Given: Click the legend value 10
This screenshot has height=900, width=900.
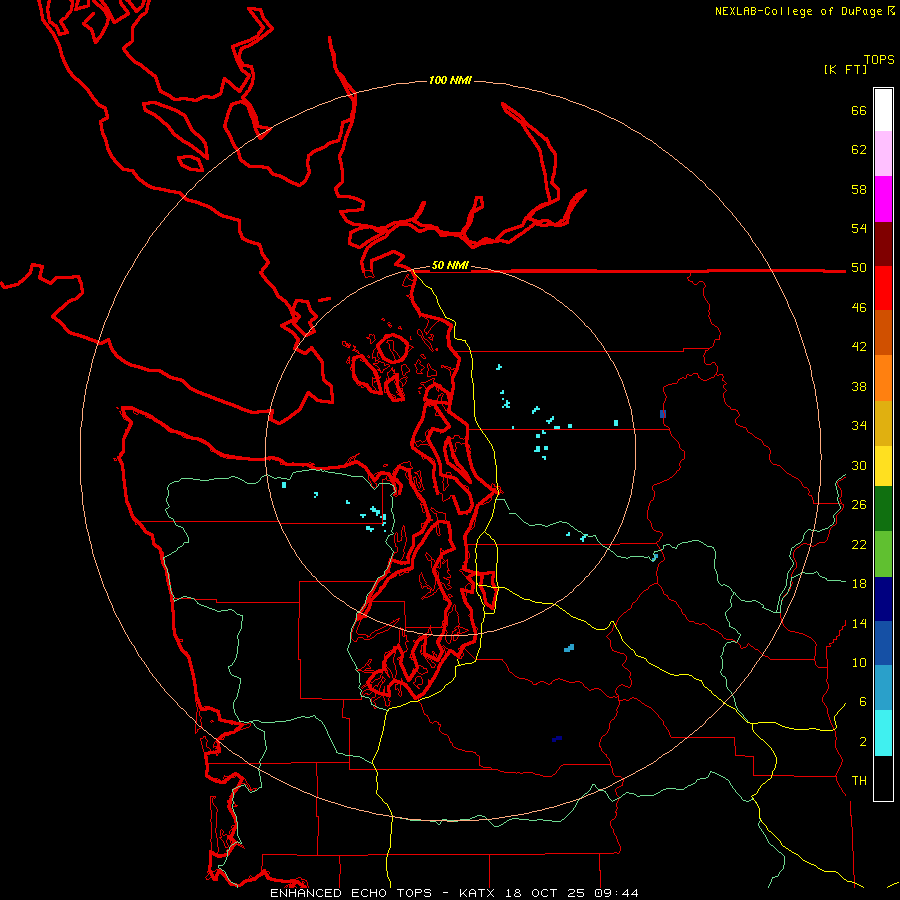Looking at the screenshot, I should [x=859, y=662].
